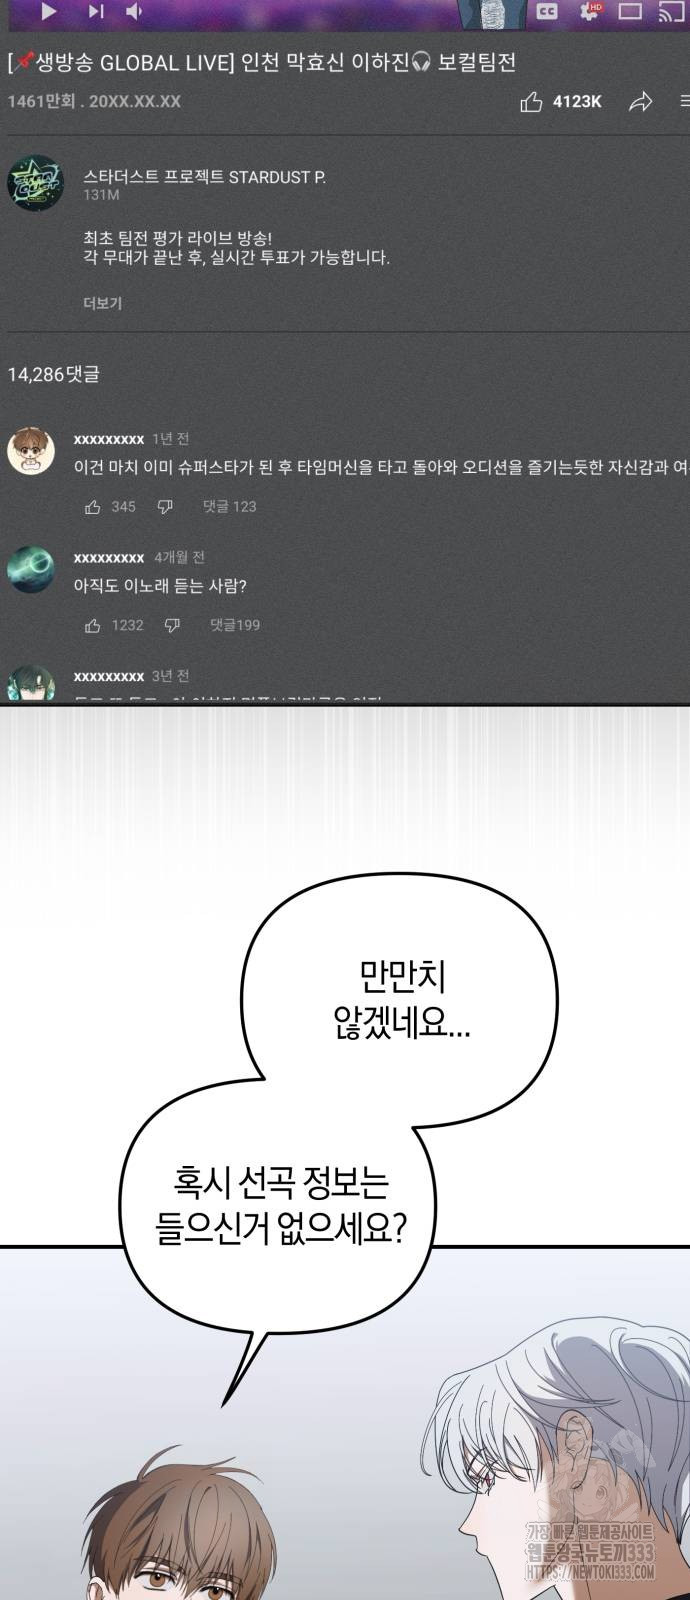The height and width of the screenshot is (1600, 690).
Task: Dislike the 아직도 이노래 듣는 사람 comment
Action: tap(172, 625)
